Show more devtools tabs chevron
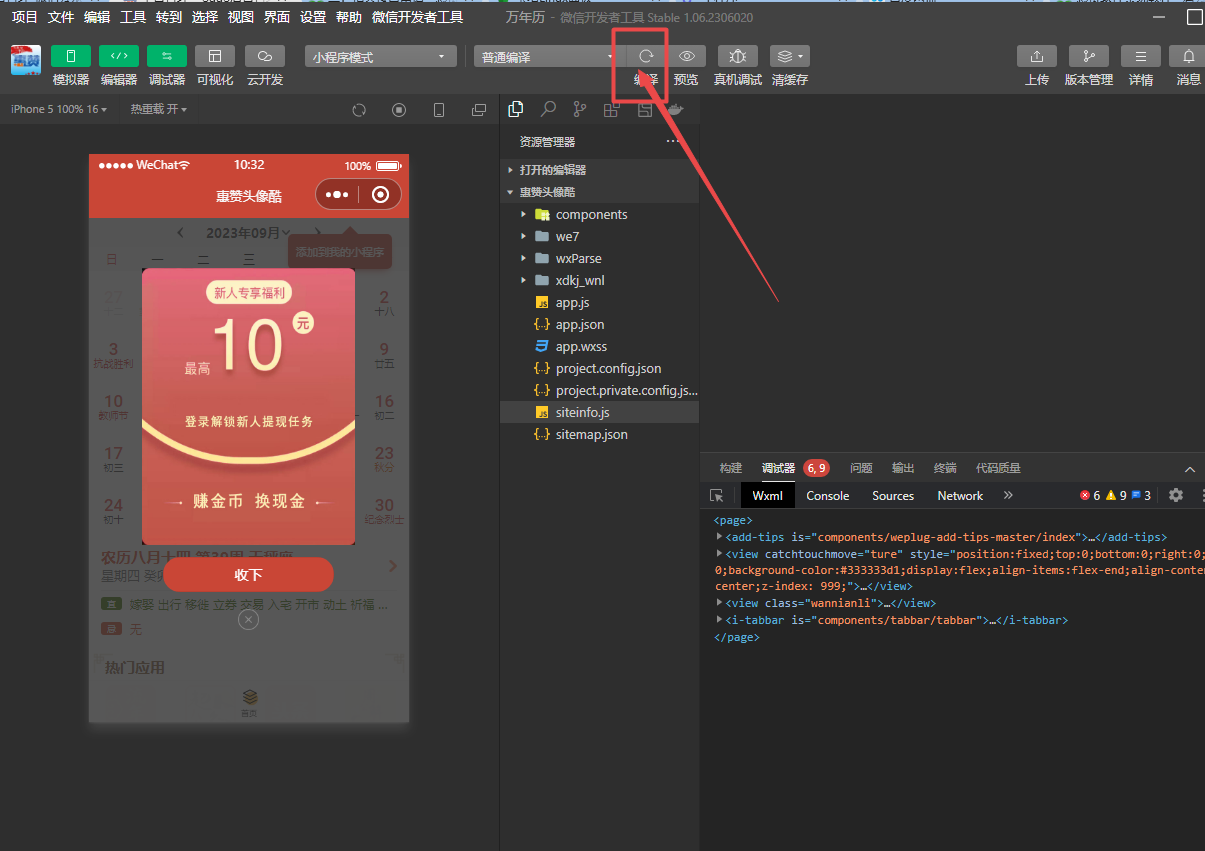Viewport: 1205px width, 851px height. (1008, 495)
